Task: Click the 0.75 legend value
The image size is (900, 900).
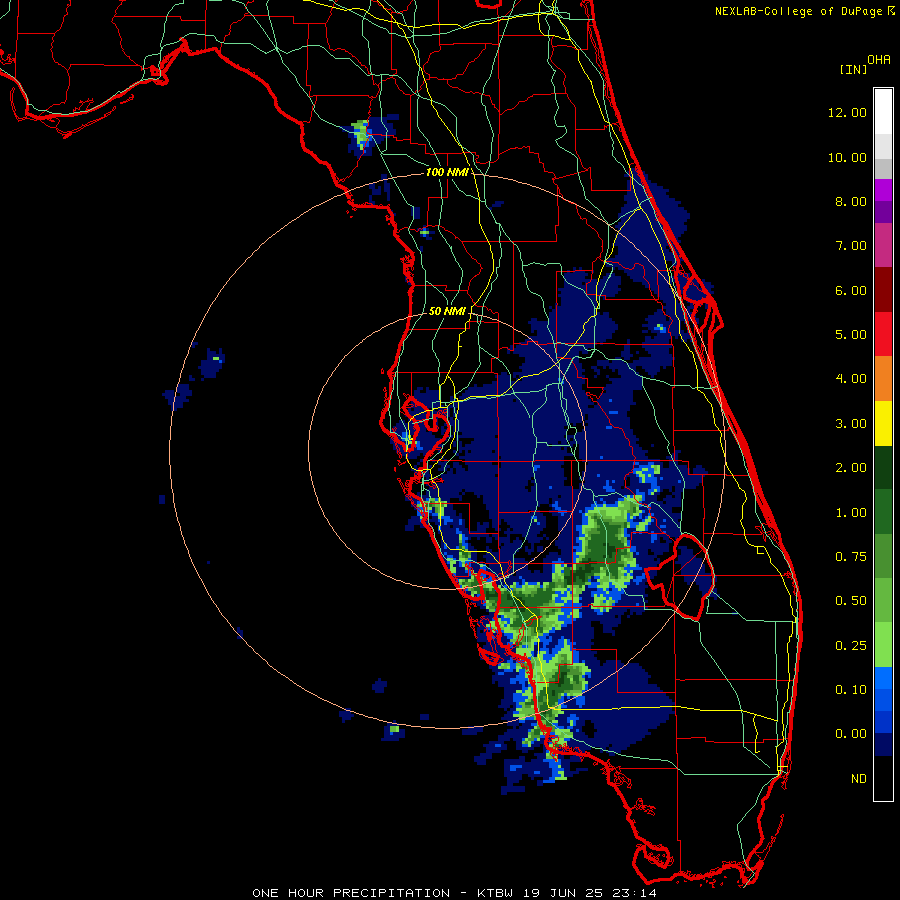Action: click(x=851, y=557)
